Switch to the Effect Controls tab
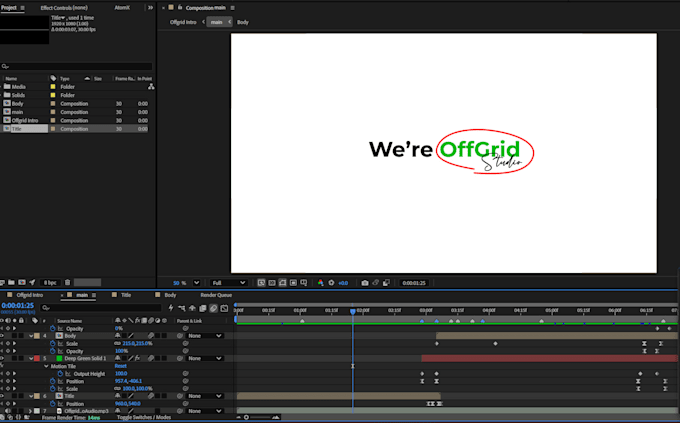This screenshot has height=423, width=680. tap(64, 8)
